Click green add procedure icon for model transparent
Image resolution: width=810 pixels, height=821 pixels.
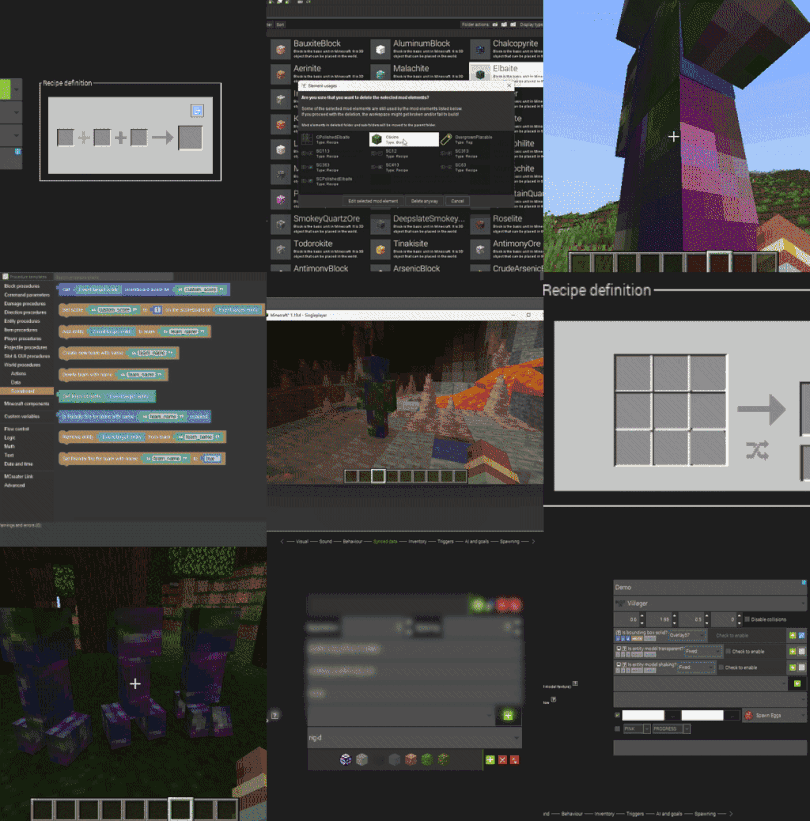point(792,651)
